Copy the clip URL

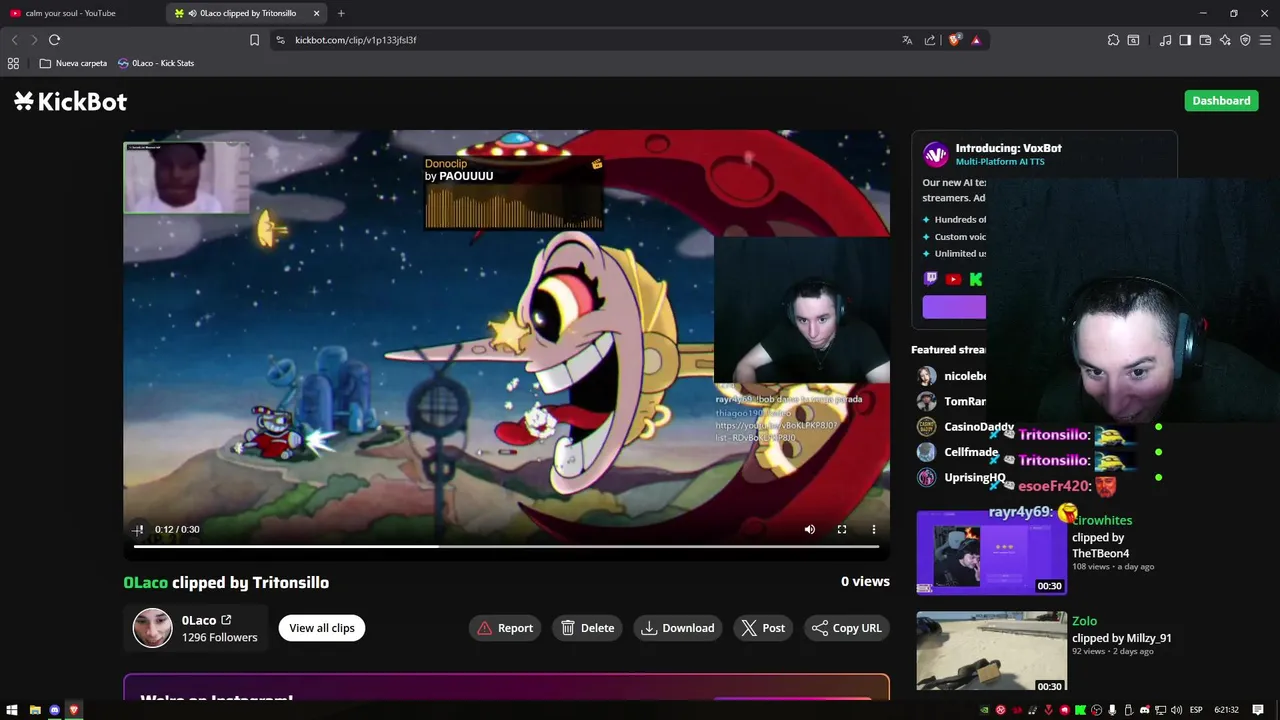click(847, 628)
